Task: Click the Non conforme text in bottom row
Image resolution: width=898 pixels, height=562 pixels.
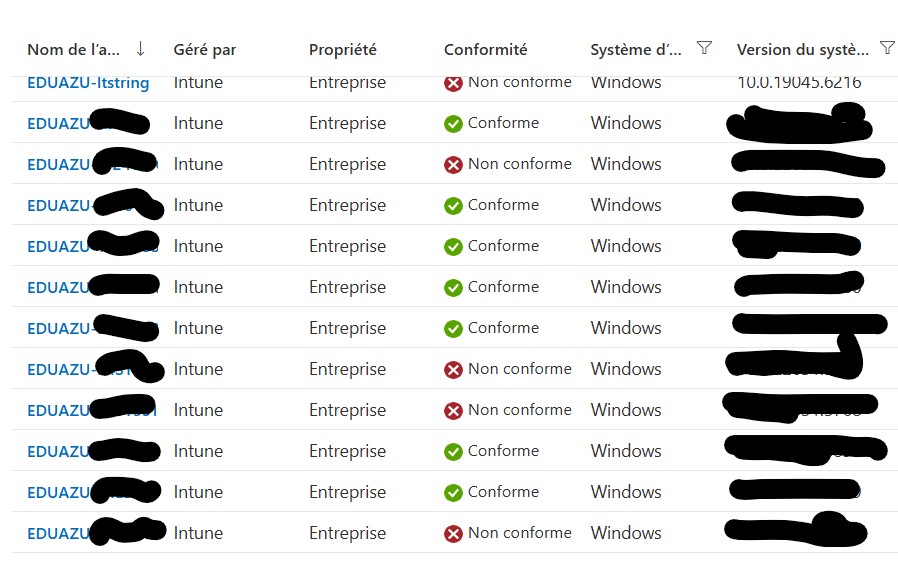Action: 519,533
